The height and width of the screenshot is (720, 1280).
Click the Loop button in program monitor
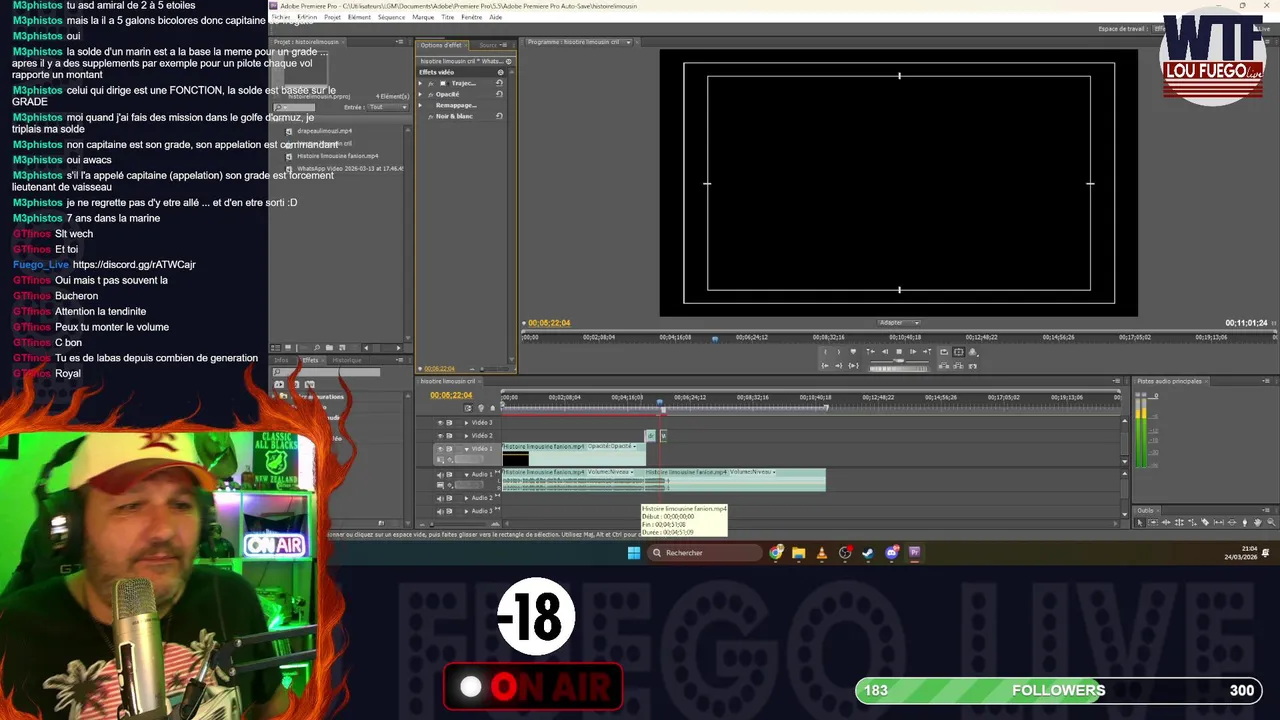[944, 352]
